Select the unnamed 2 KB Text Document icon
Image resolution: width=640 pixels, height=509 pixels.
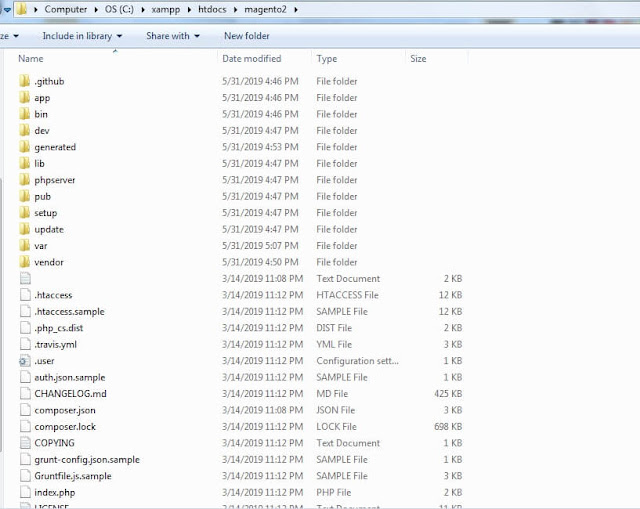pos(25,278)
